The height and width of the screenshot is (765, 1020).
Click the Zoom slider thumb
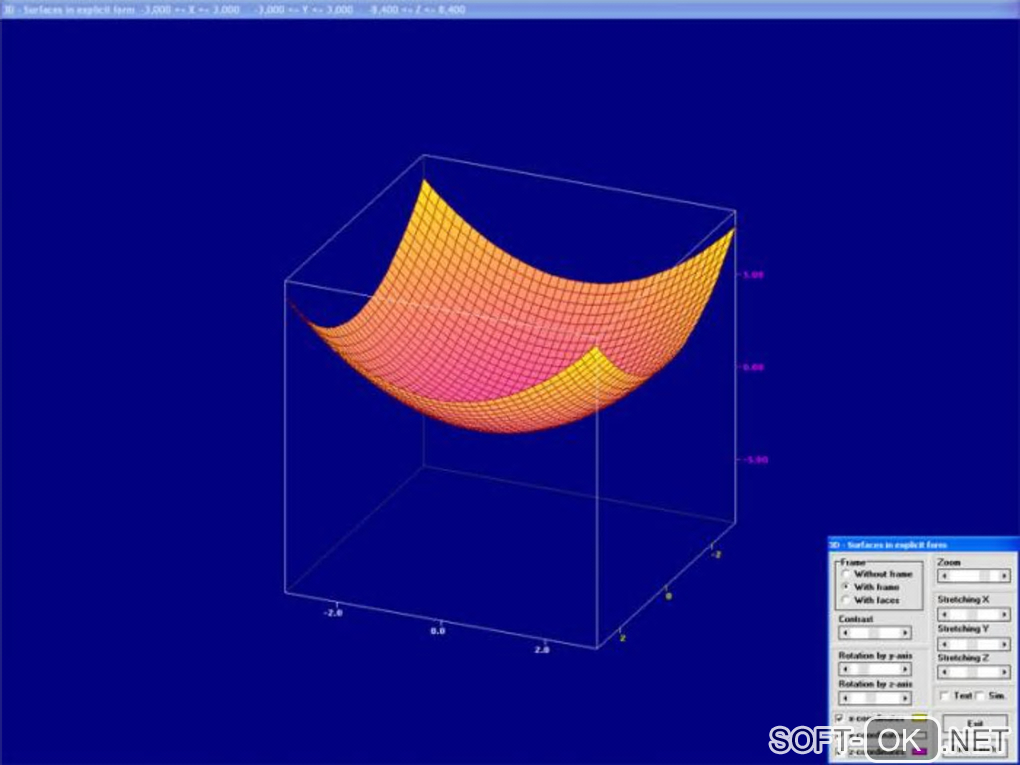click(x=984, y=576)
